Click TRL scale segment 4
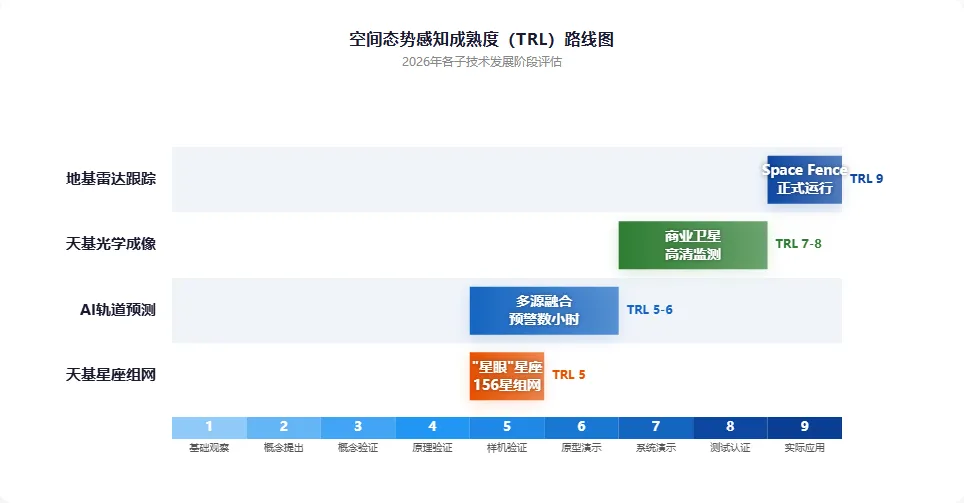Image resolution: width=964 pixels, height=503 pixels. pyautogui.click(x=432, y=427)
